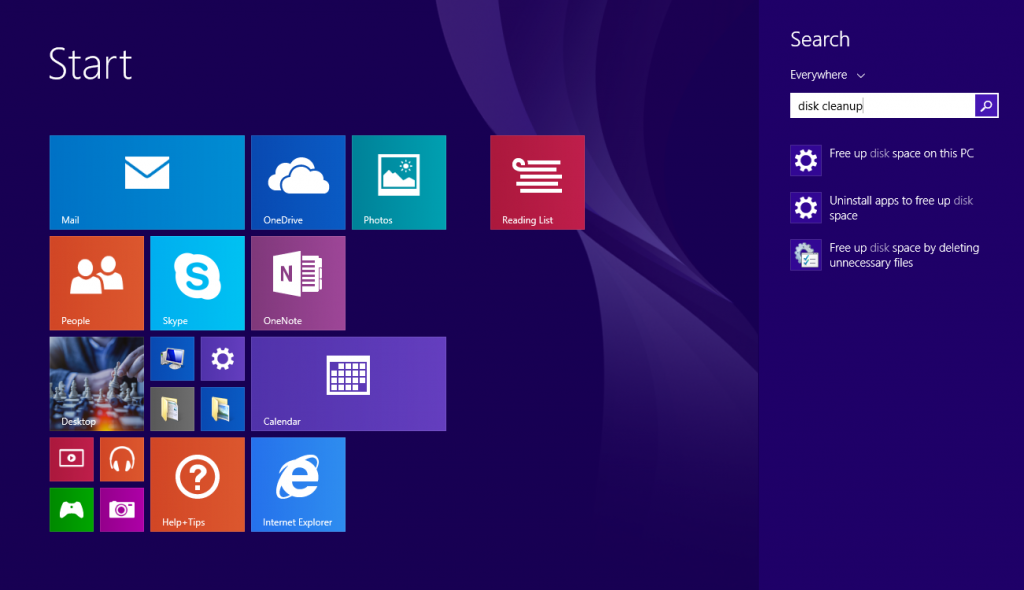This screenshot has height=590, width=1024.
Task: Open the Calendar tile
Action: coord(348,384)
